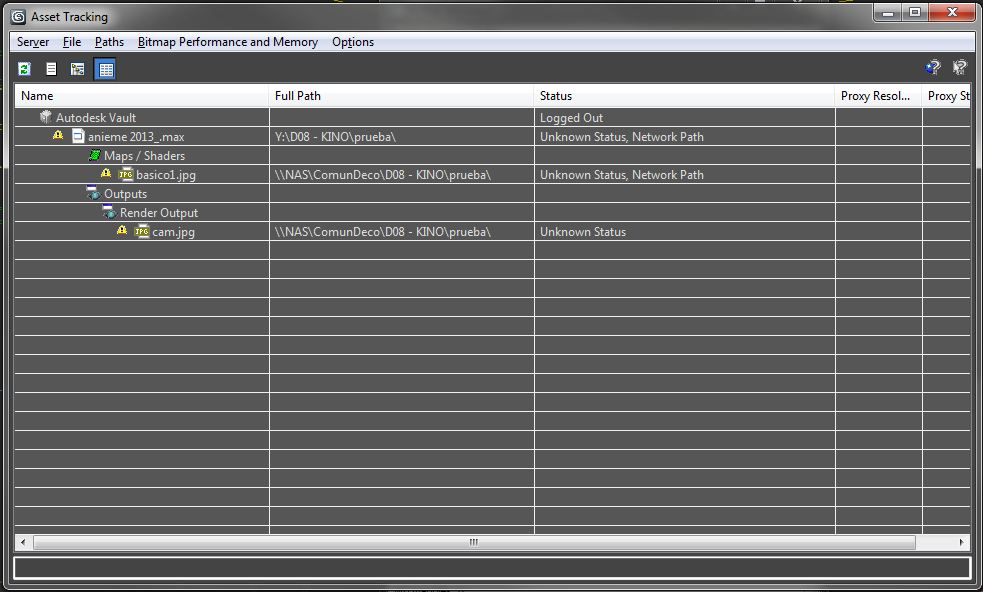Select the Outputs node
This screenshot has width=983, height=592.
click(125, 194)
